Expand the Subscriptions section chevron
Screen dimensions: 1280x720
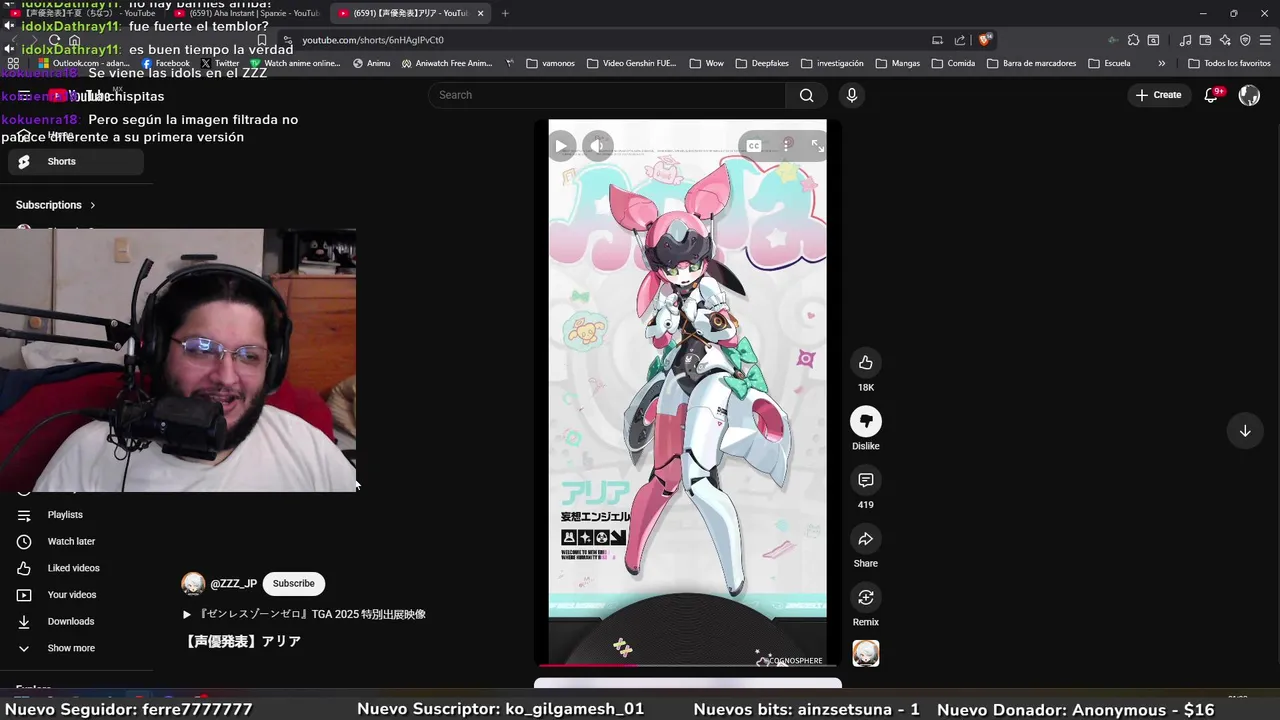tap(92, 205)
